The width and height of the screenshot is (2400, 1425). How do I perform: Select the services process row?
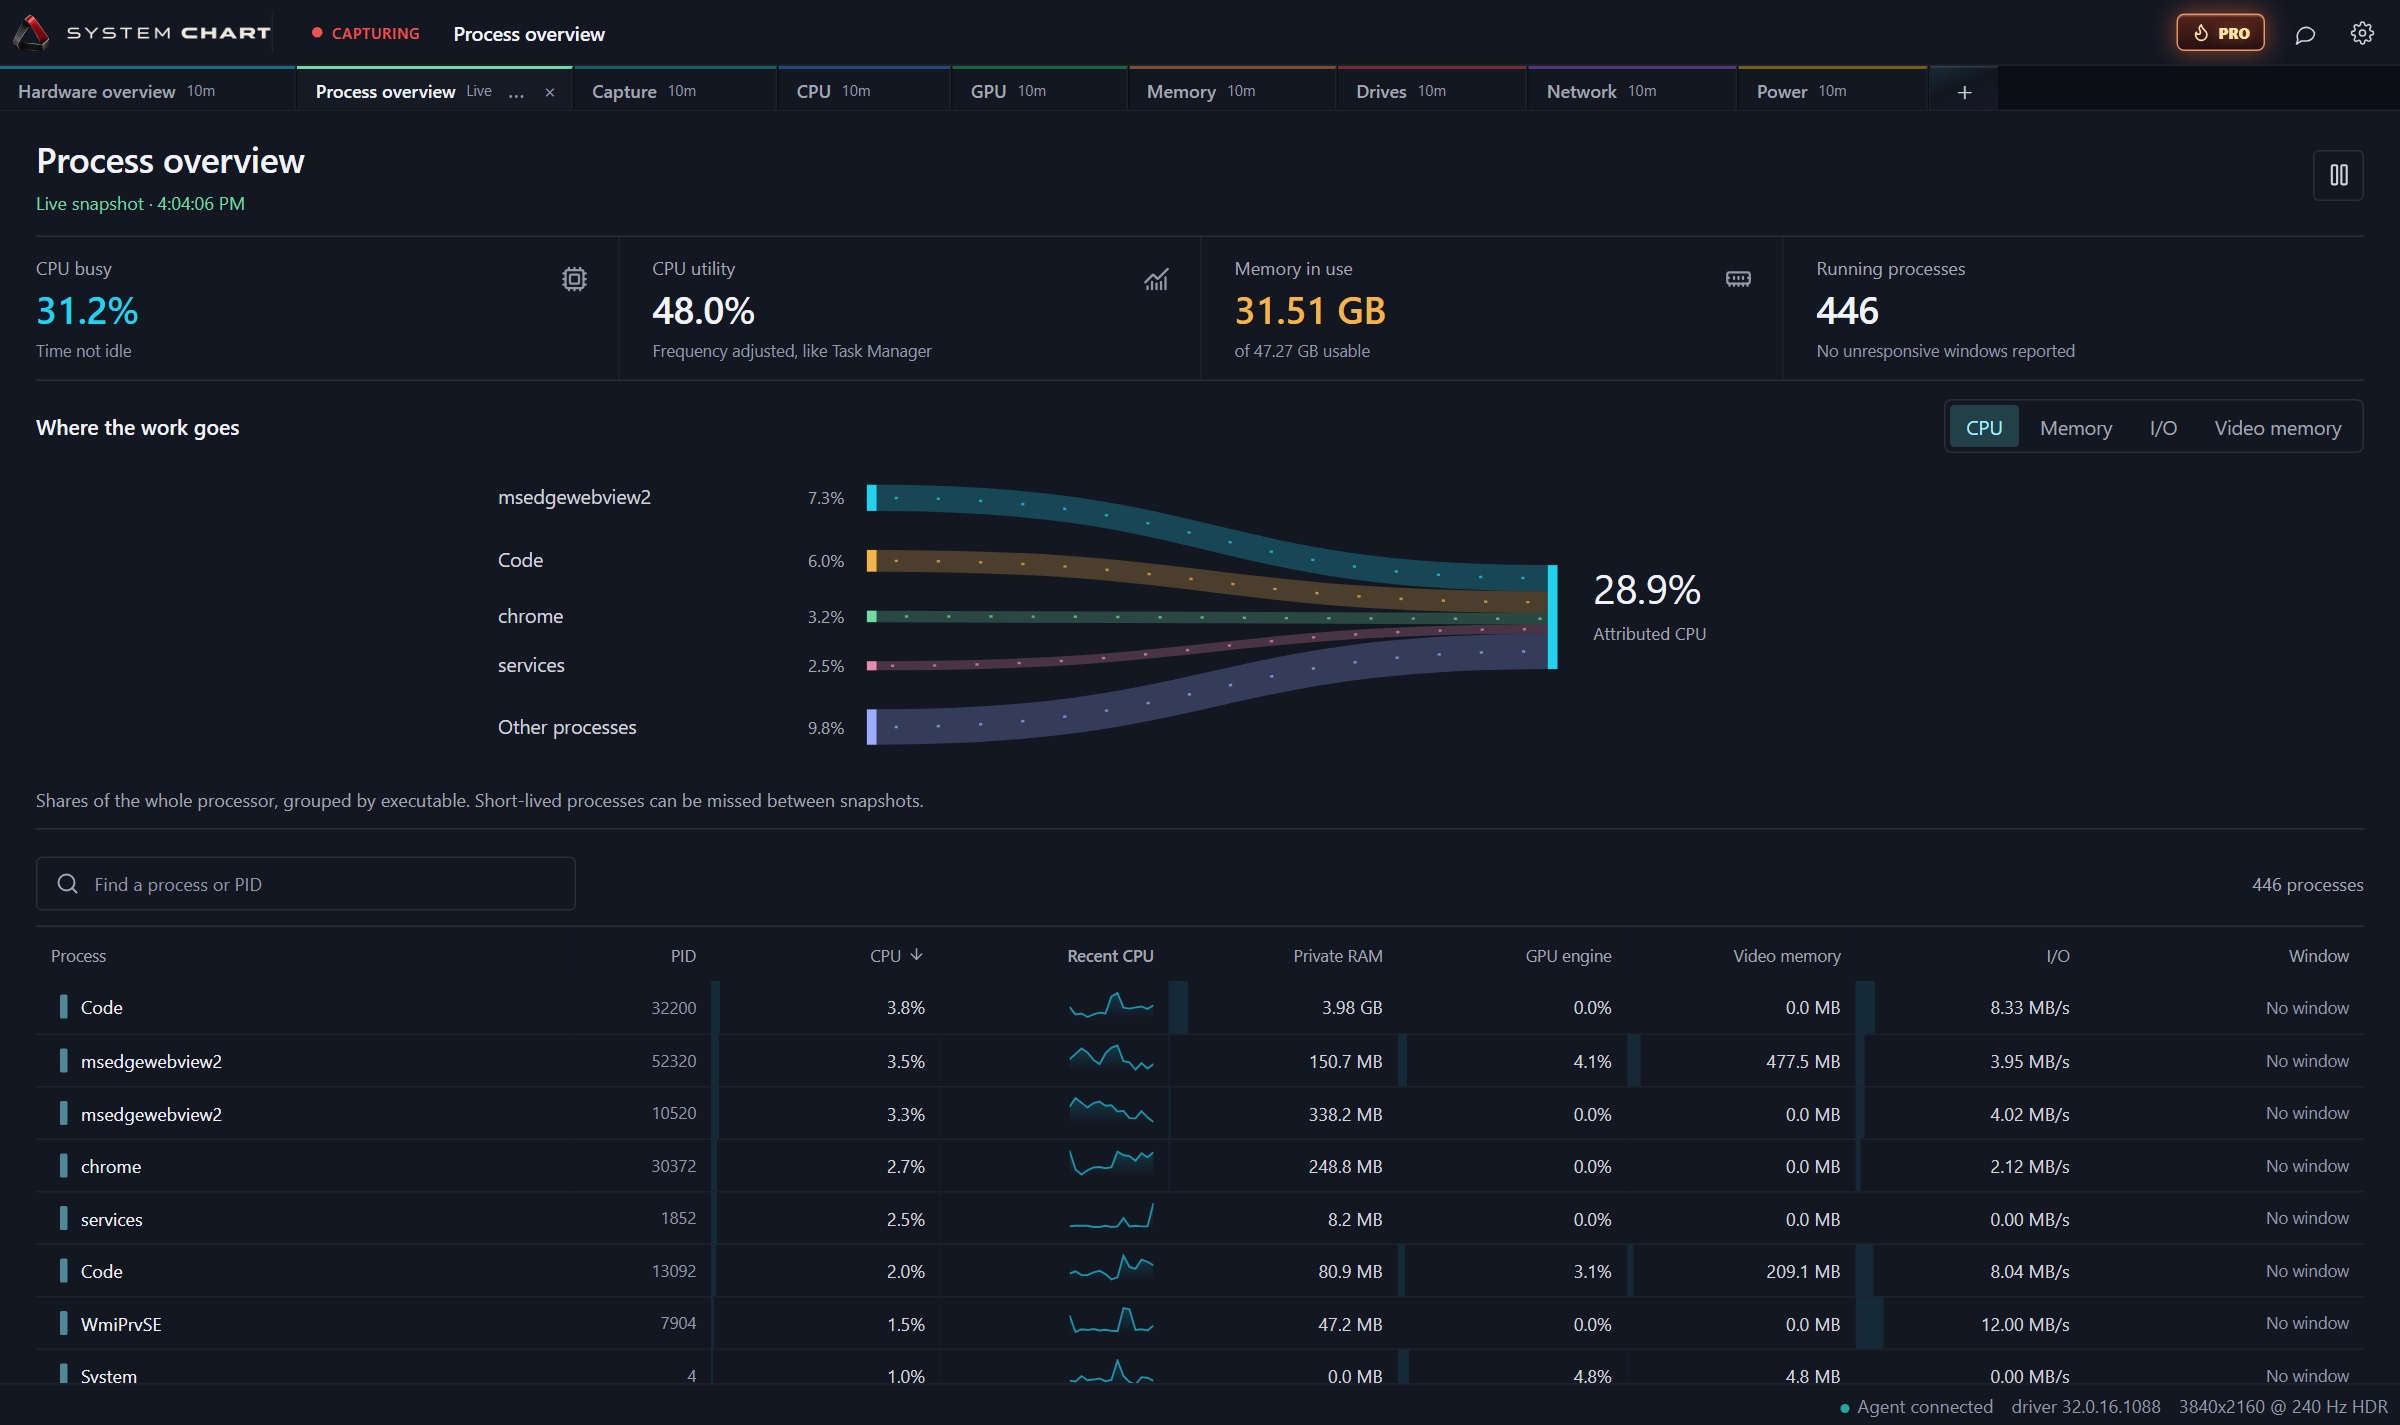[1200, 1219]
